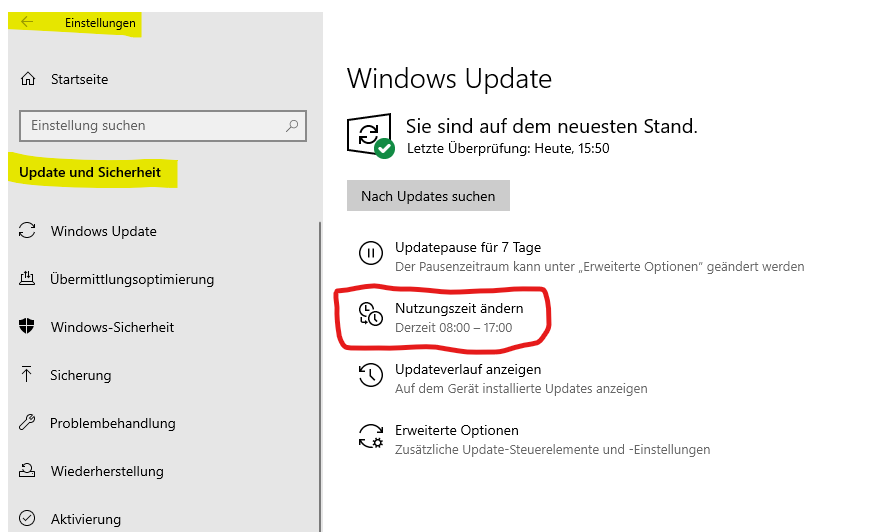869x532 pixels.
Task: Click the Windows-Sicherheit shield icon
Action: coord(27,326)
